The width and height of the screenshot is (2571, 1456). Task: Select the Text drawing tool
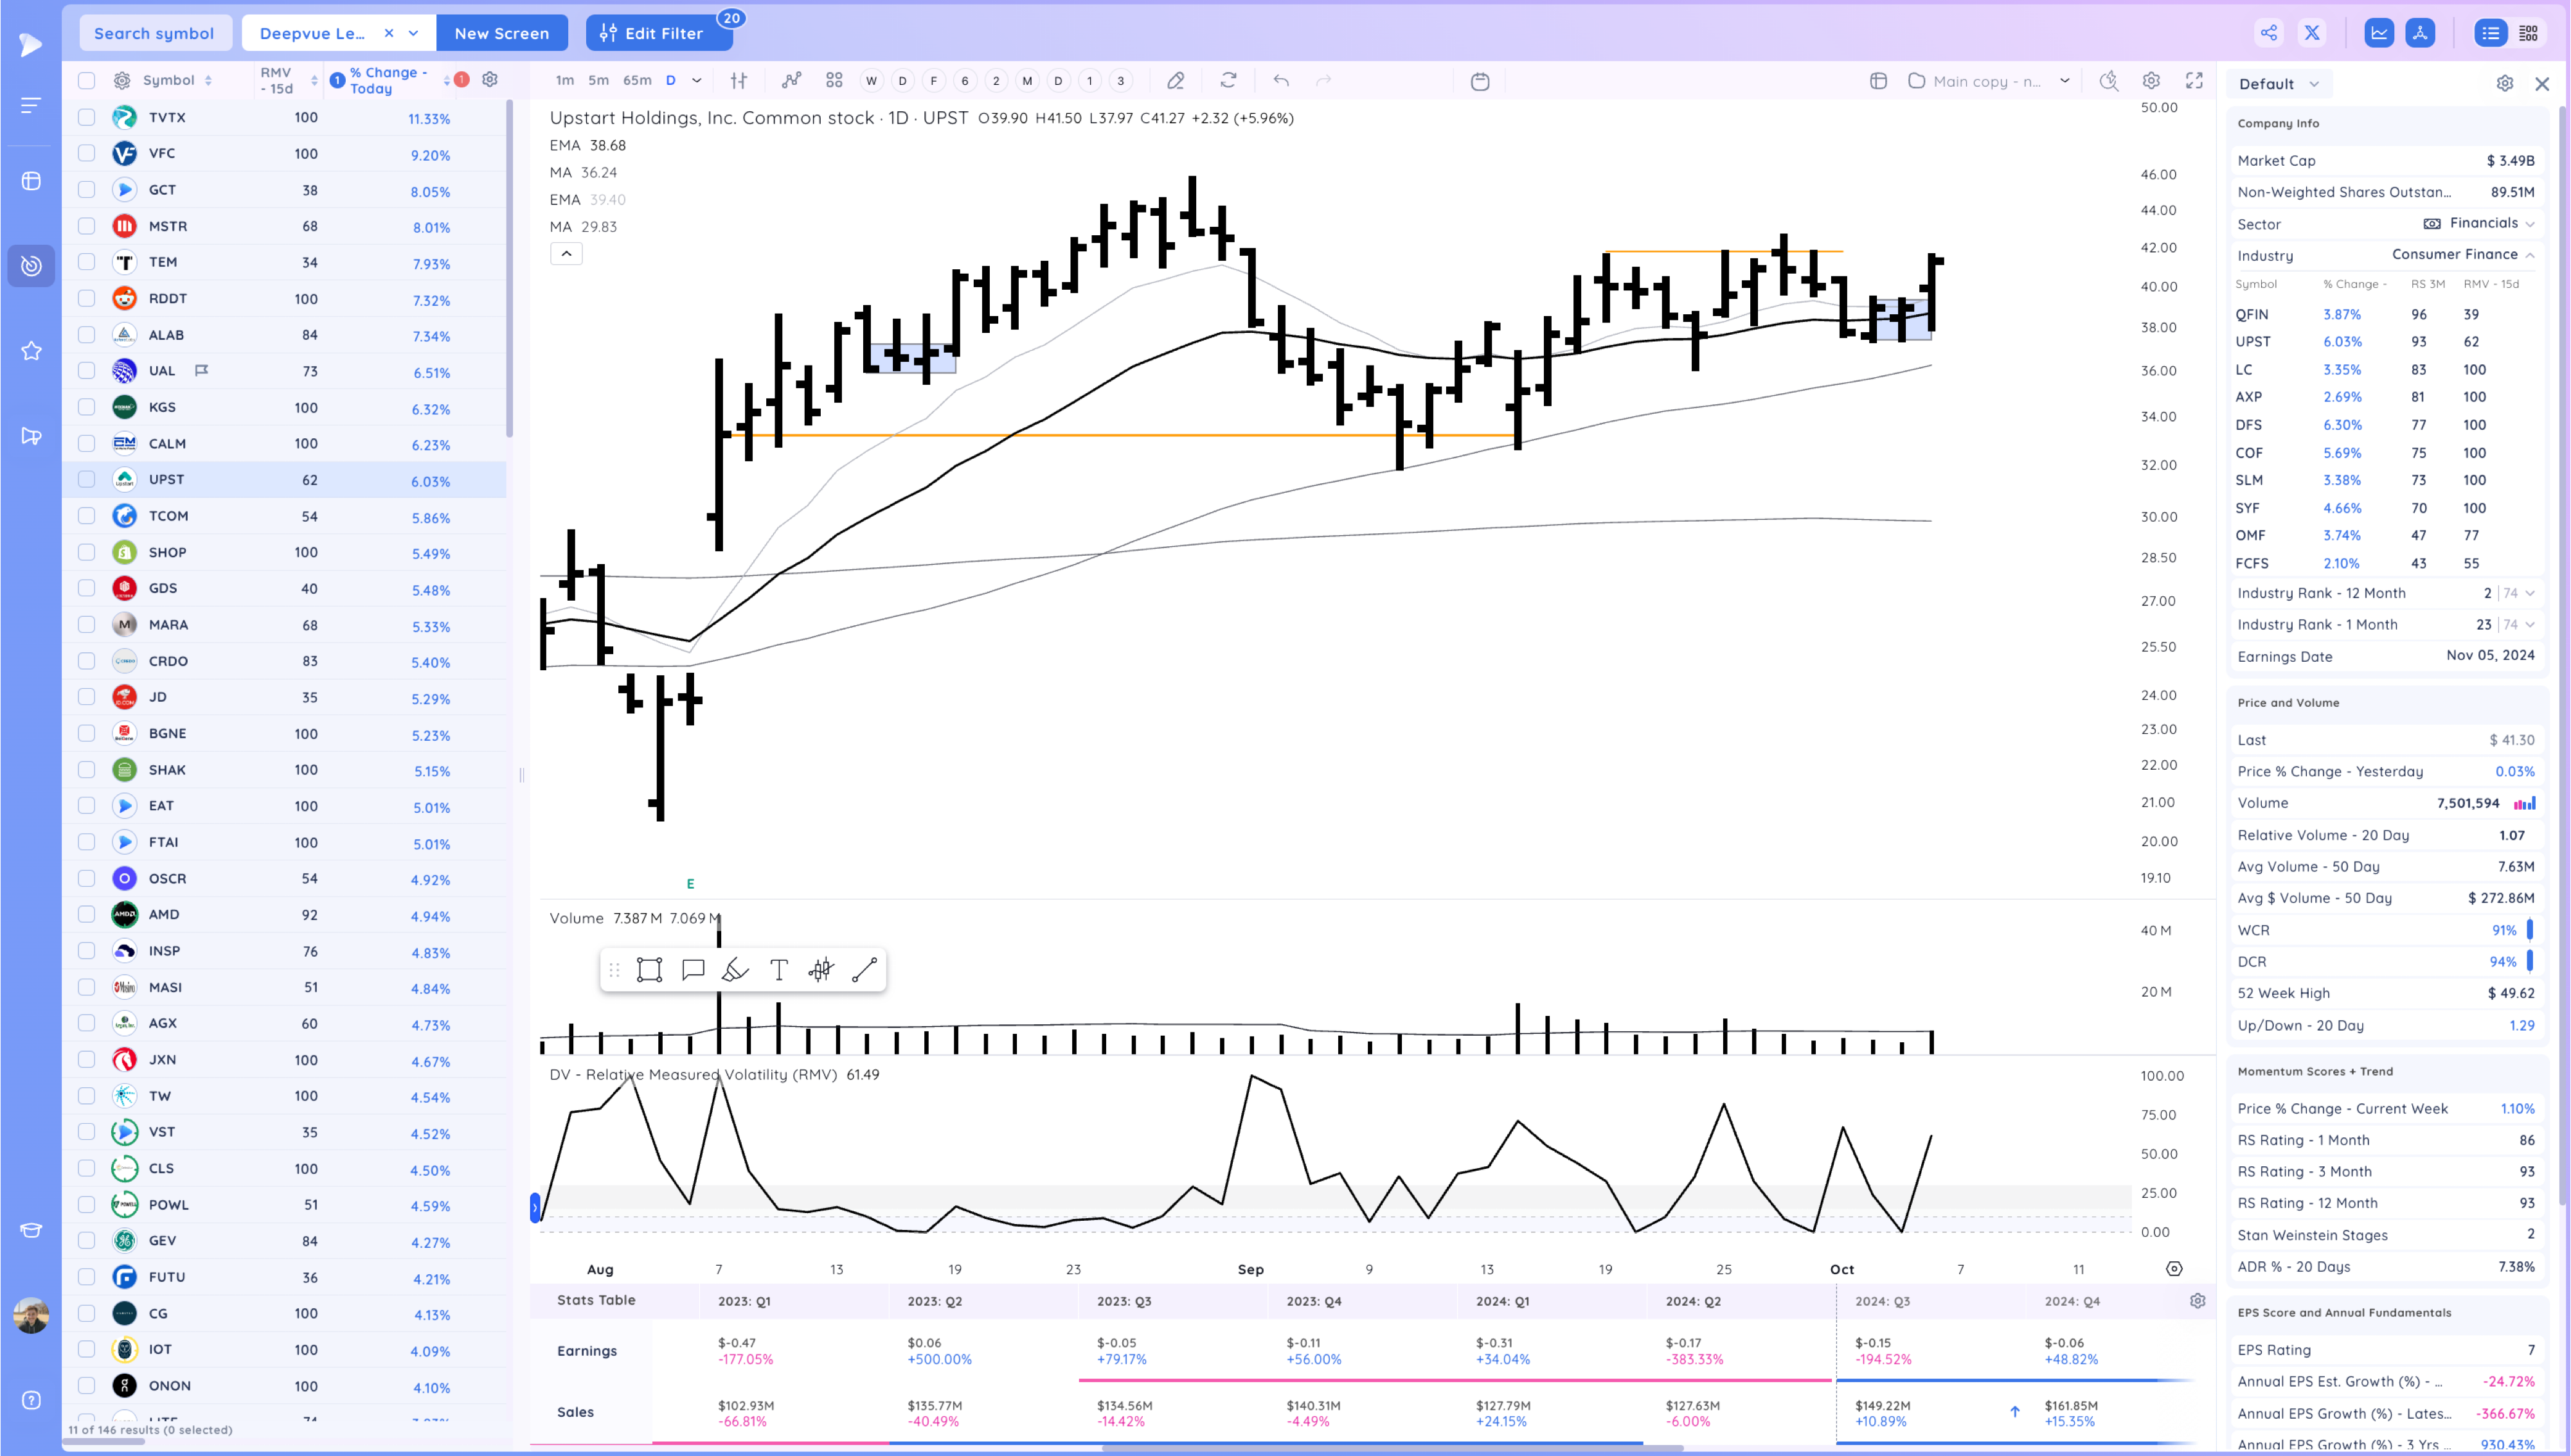click(778, 968)
